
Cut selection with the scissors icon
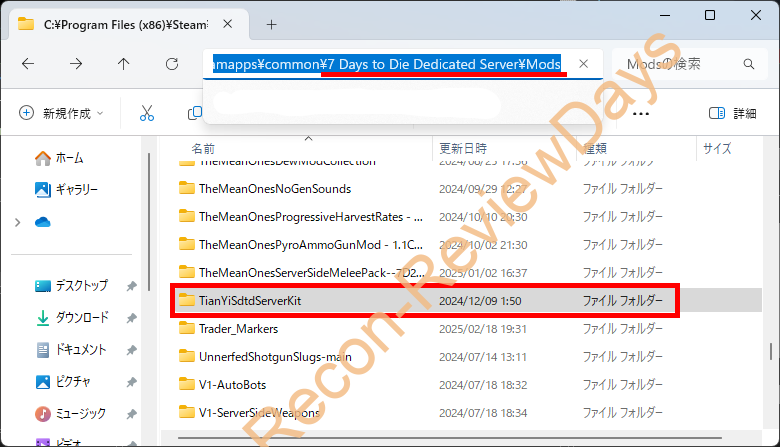pyautogui.click(x=147, y=113)
